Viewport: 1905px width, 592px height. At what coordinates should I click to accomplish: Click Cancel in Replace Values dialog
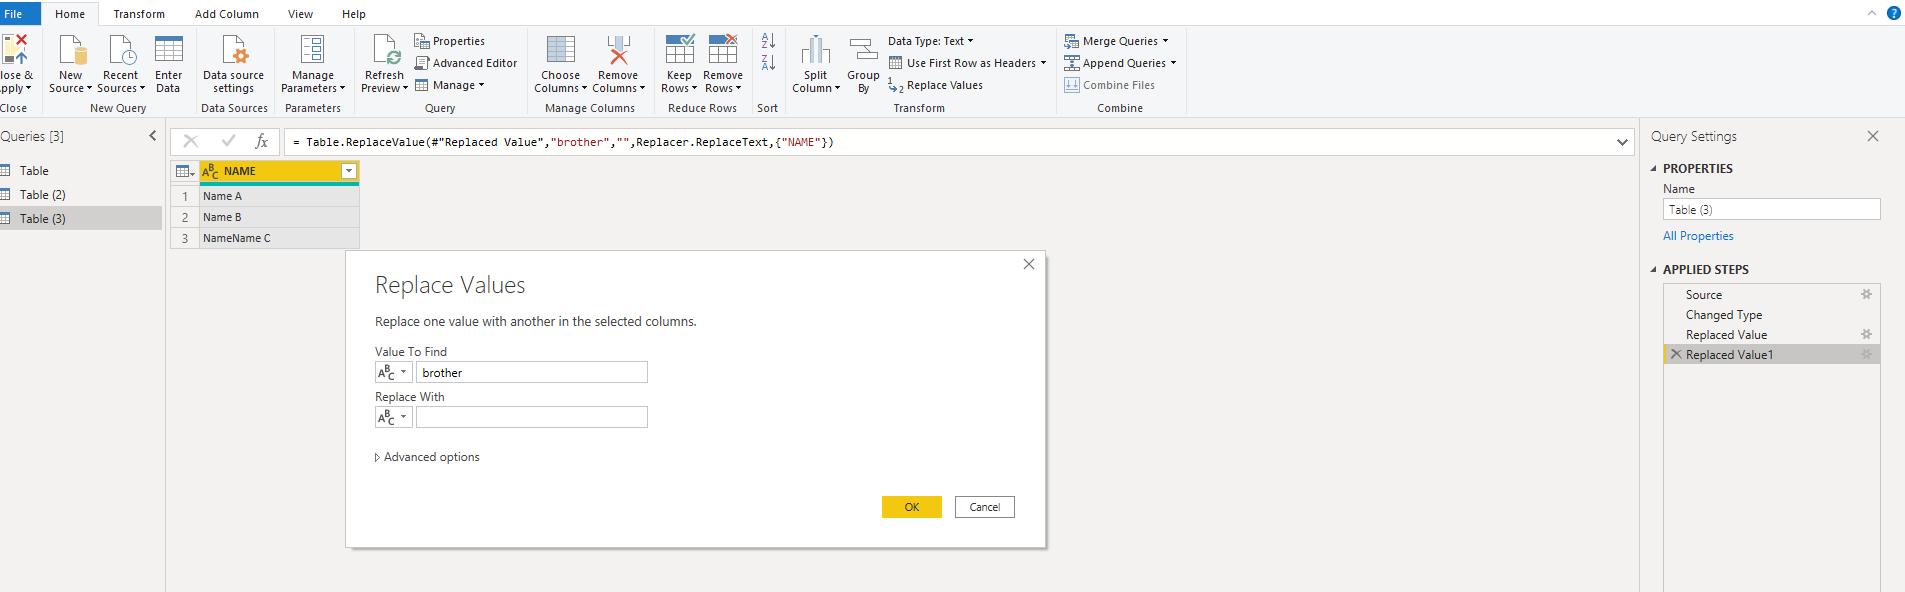pos(985,507)
